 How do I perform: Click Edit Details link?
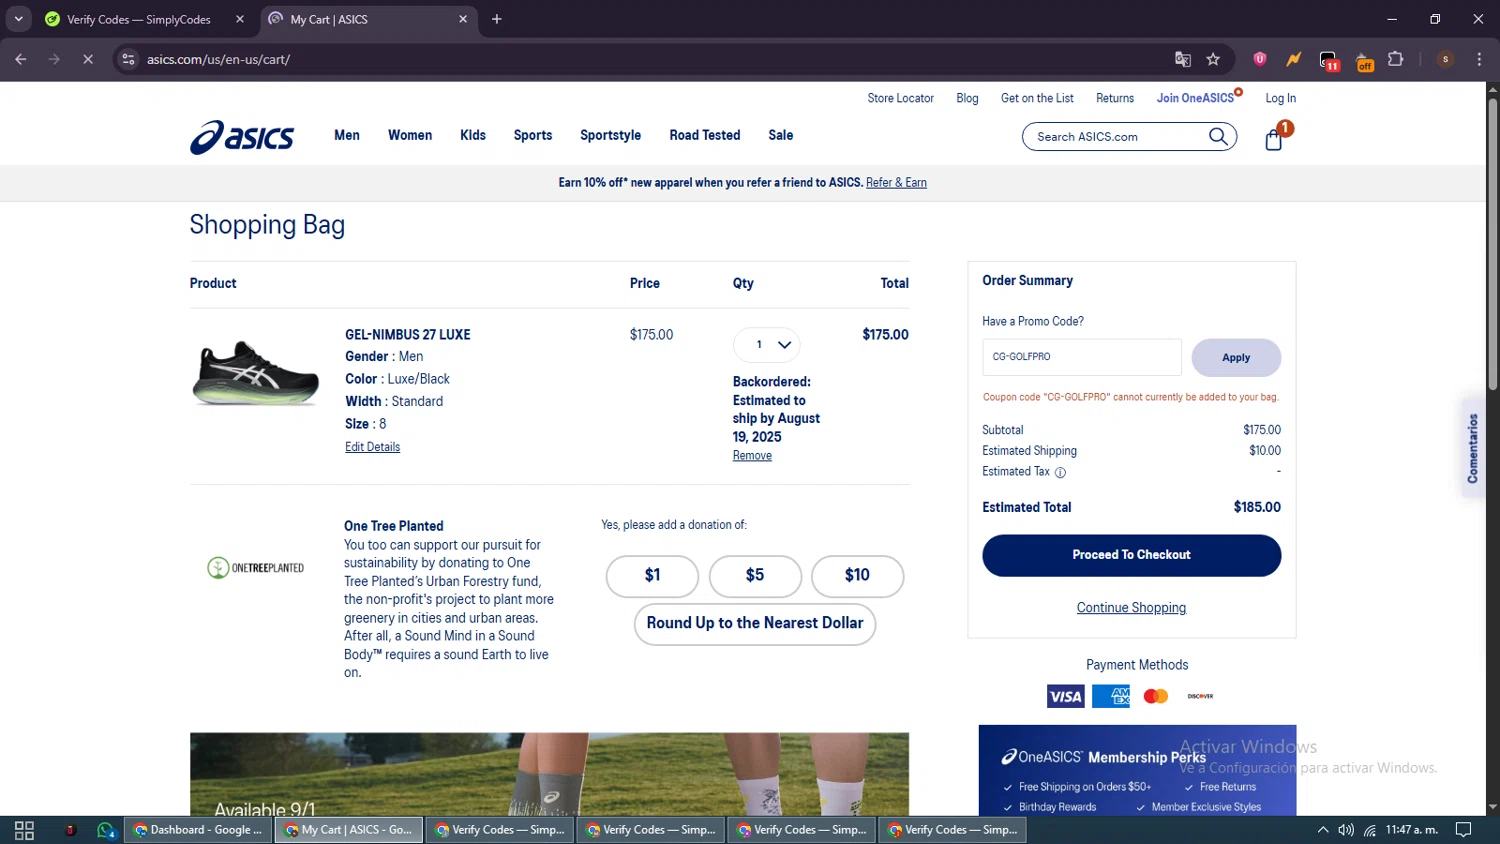pyautogui.click(x=372, y=447)
